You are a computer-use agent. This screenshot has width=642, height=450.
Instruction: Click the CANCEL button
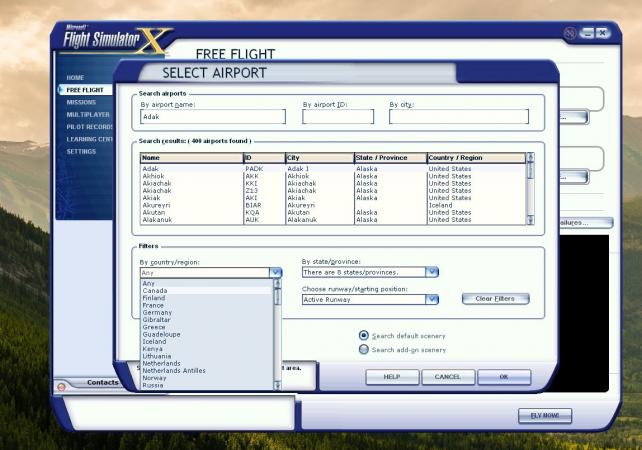coord(448,377)
